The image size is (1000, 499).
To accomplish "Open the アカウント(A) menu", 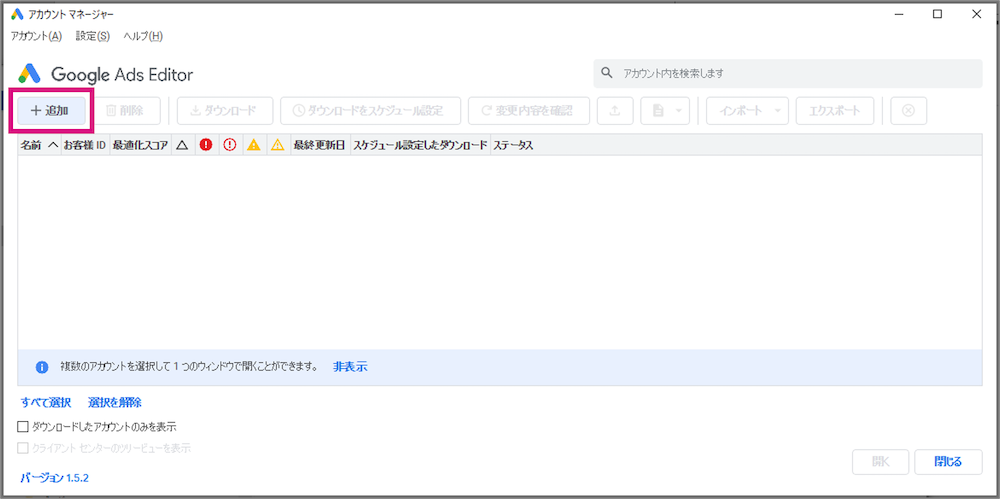I will (x=36, y=36).
